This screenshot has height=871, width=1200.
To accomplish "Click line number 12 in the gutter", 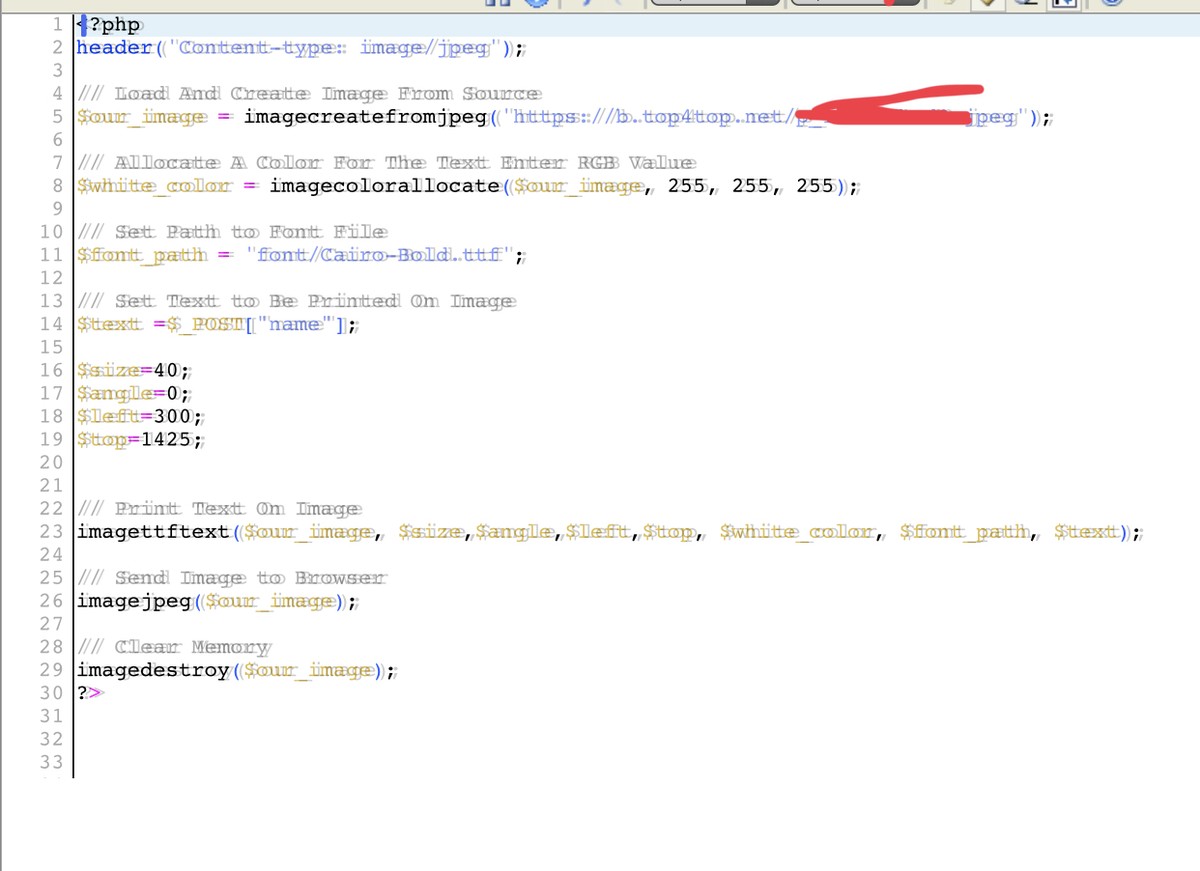I will 52,277.
